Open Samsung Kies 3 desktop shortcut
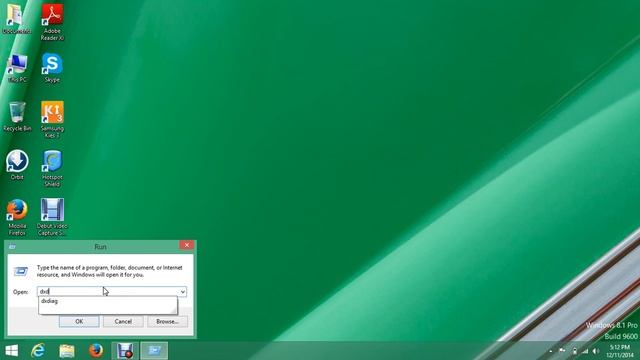 click(52, 119)
